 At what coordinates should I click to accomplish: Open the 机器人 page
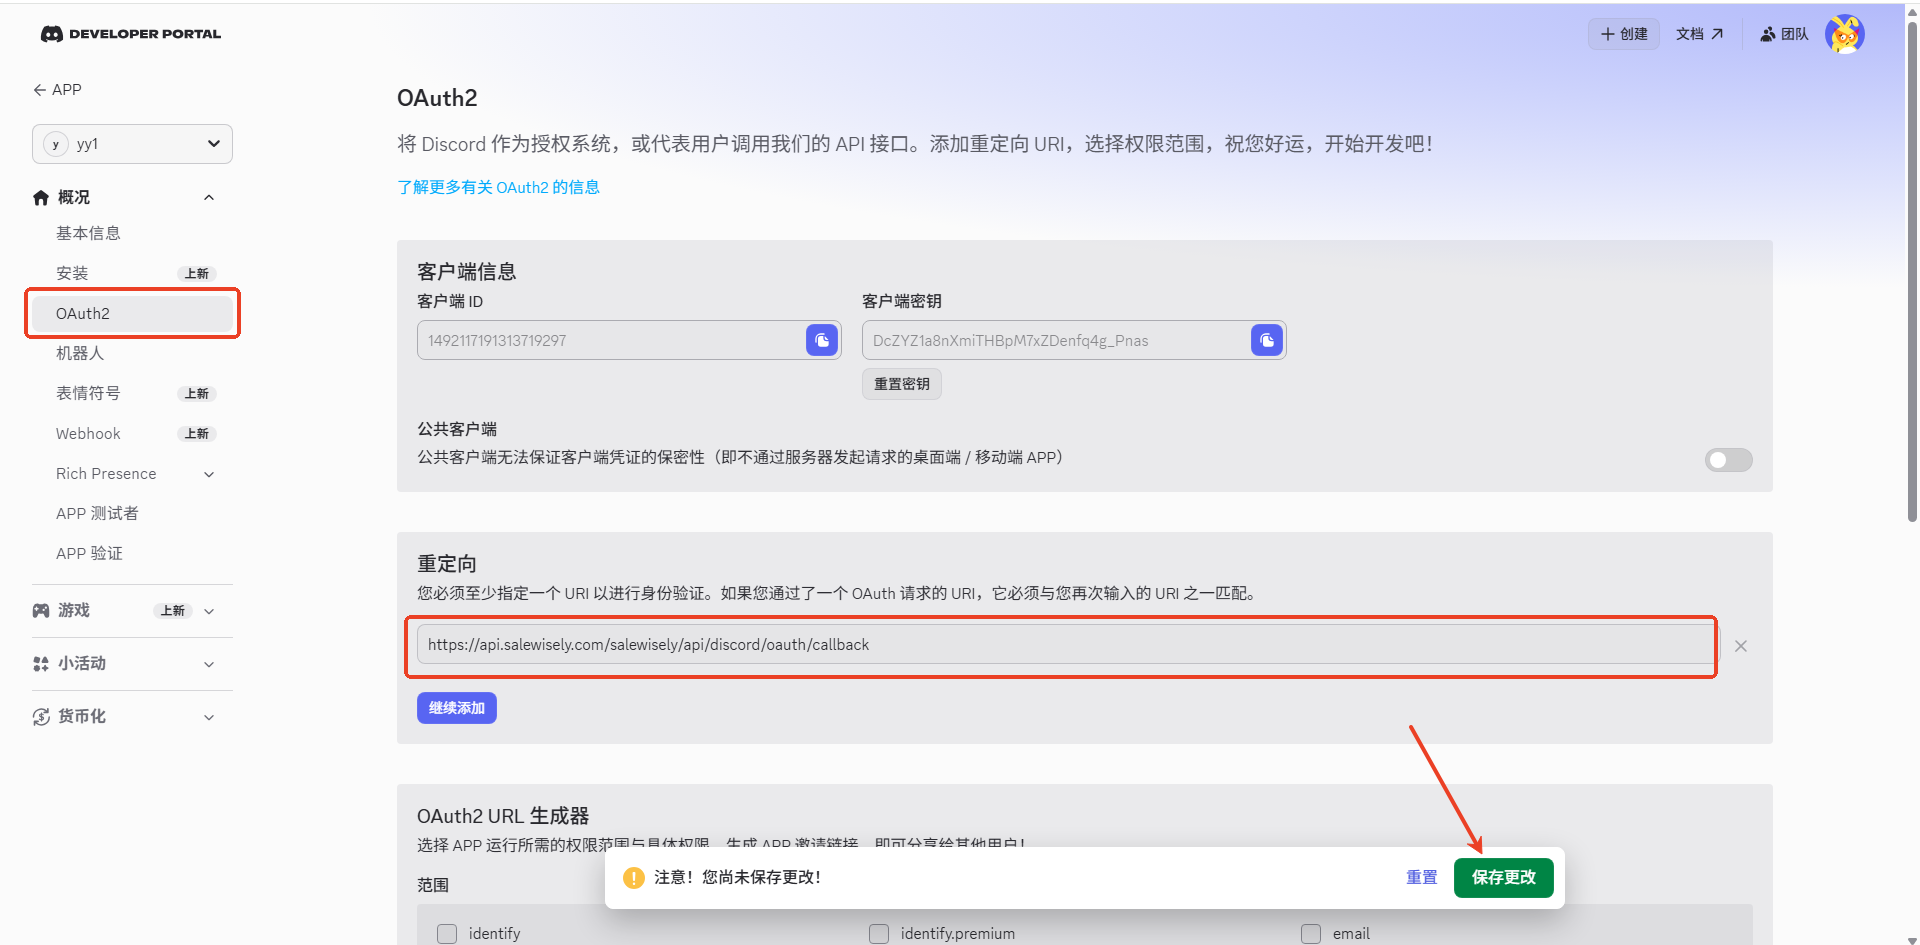(80, 353)
